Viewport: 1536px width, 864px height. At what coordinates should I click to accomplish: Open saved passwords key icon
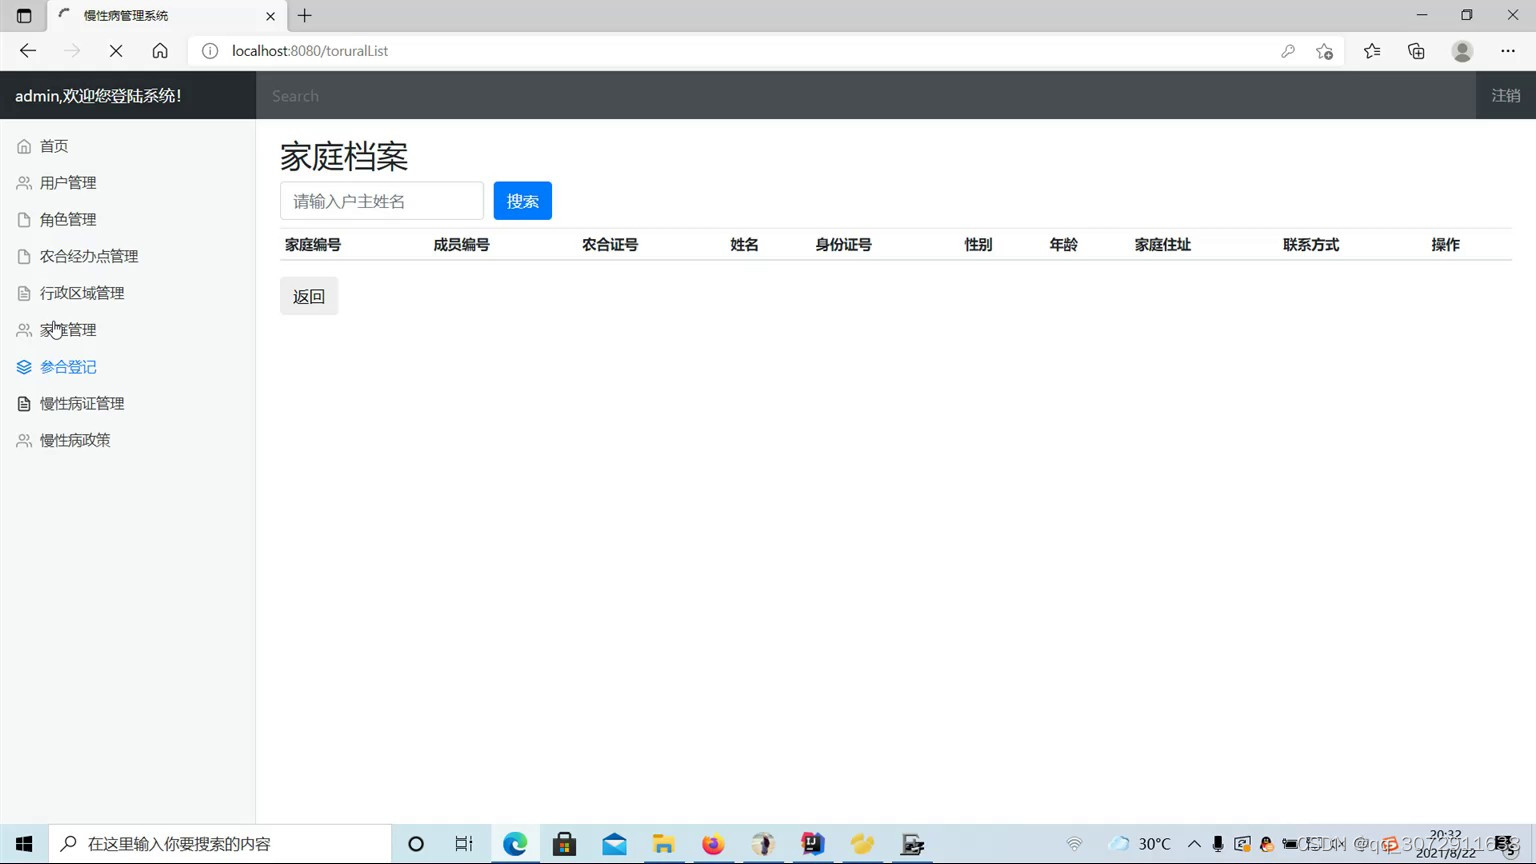1288,51
